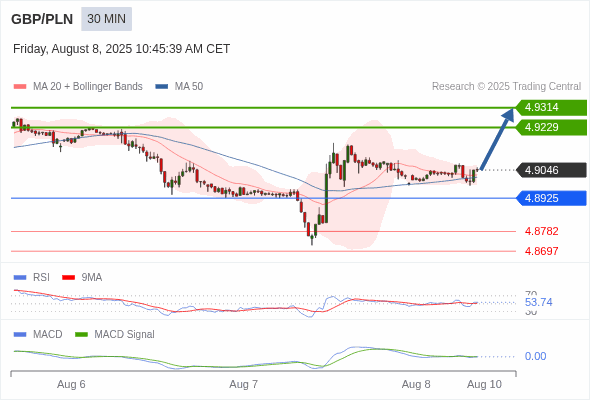Click the MA 20 + Bollinger Bands label
The height and width of the screenshot is (400, 590).
(x=88, y=87)
